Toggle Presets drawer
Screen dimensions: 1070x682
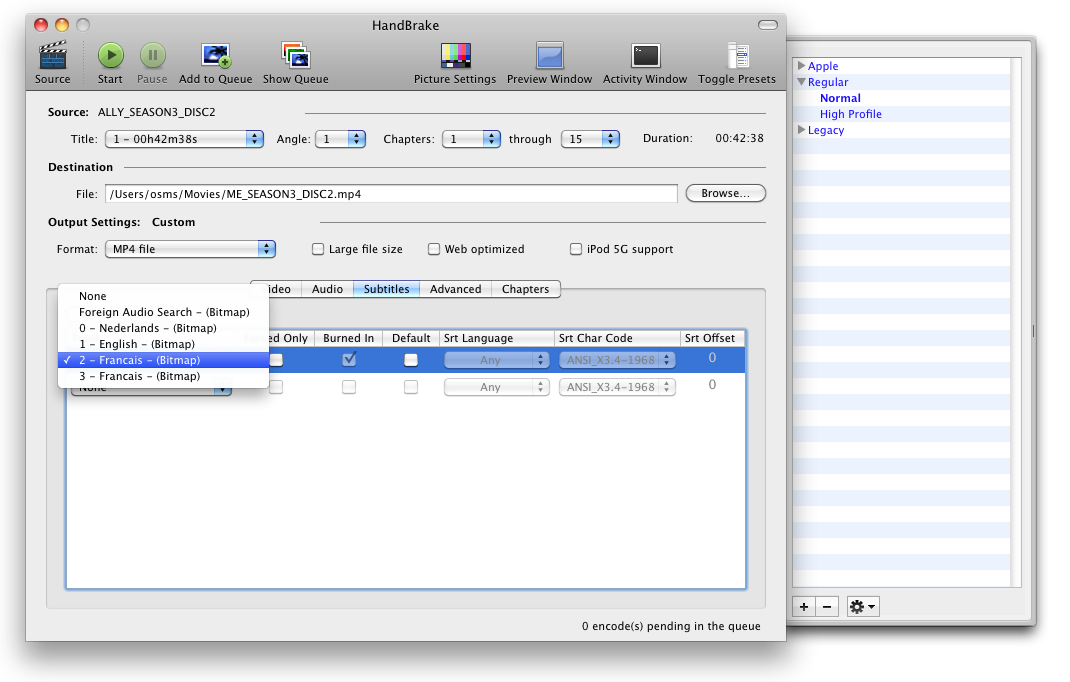click(x=737, y=56)
